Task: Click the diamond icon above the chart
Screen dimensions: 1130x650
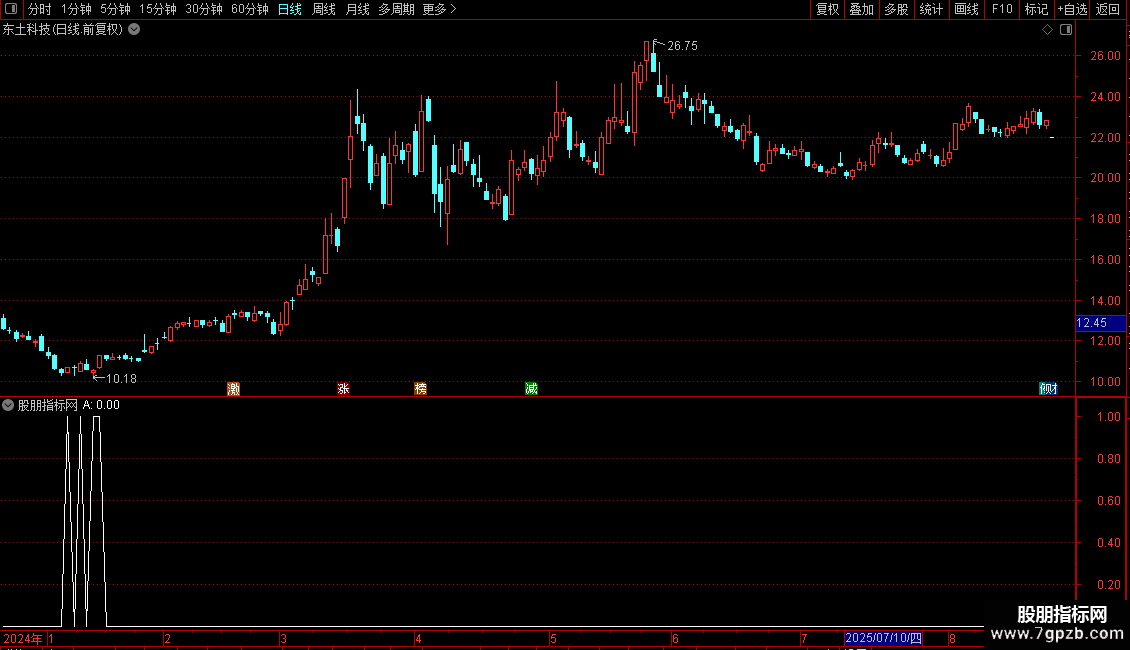Action: pyautogui.click(x=1047, y=30)
